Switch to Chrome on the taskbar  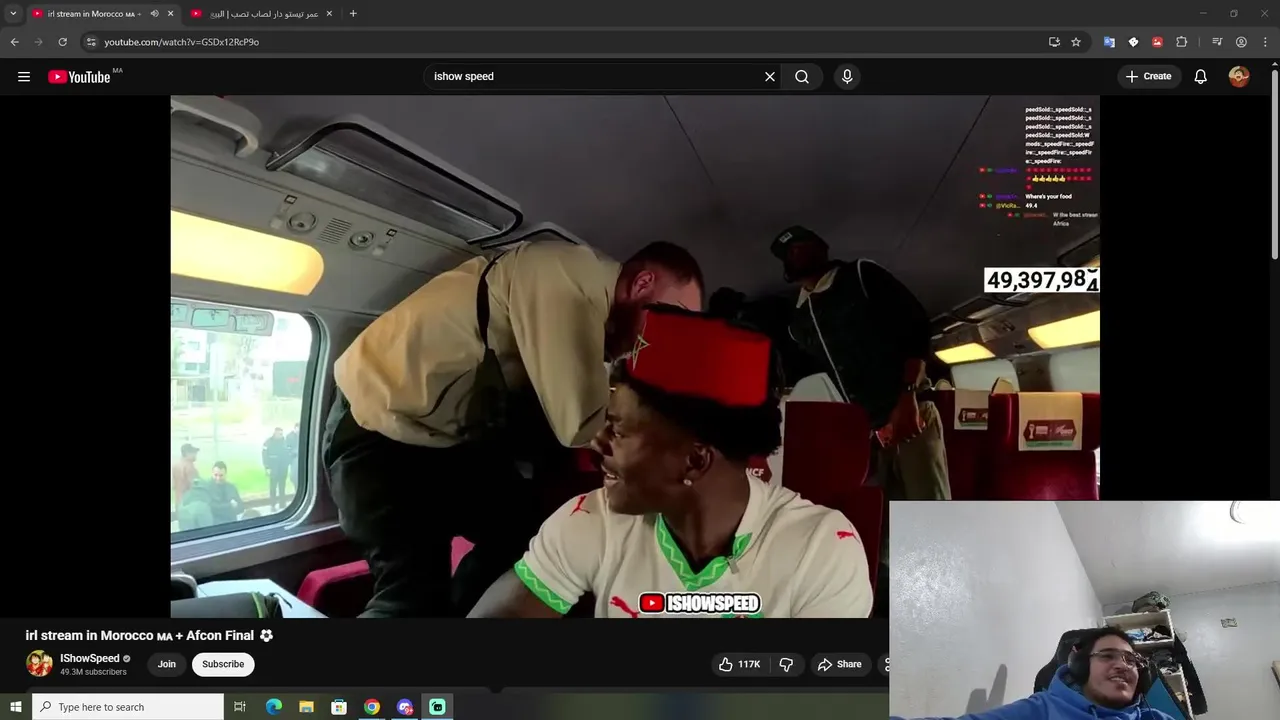tap(372, 707)
